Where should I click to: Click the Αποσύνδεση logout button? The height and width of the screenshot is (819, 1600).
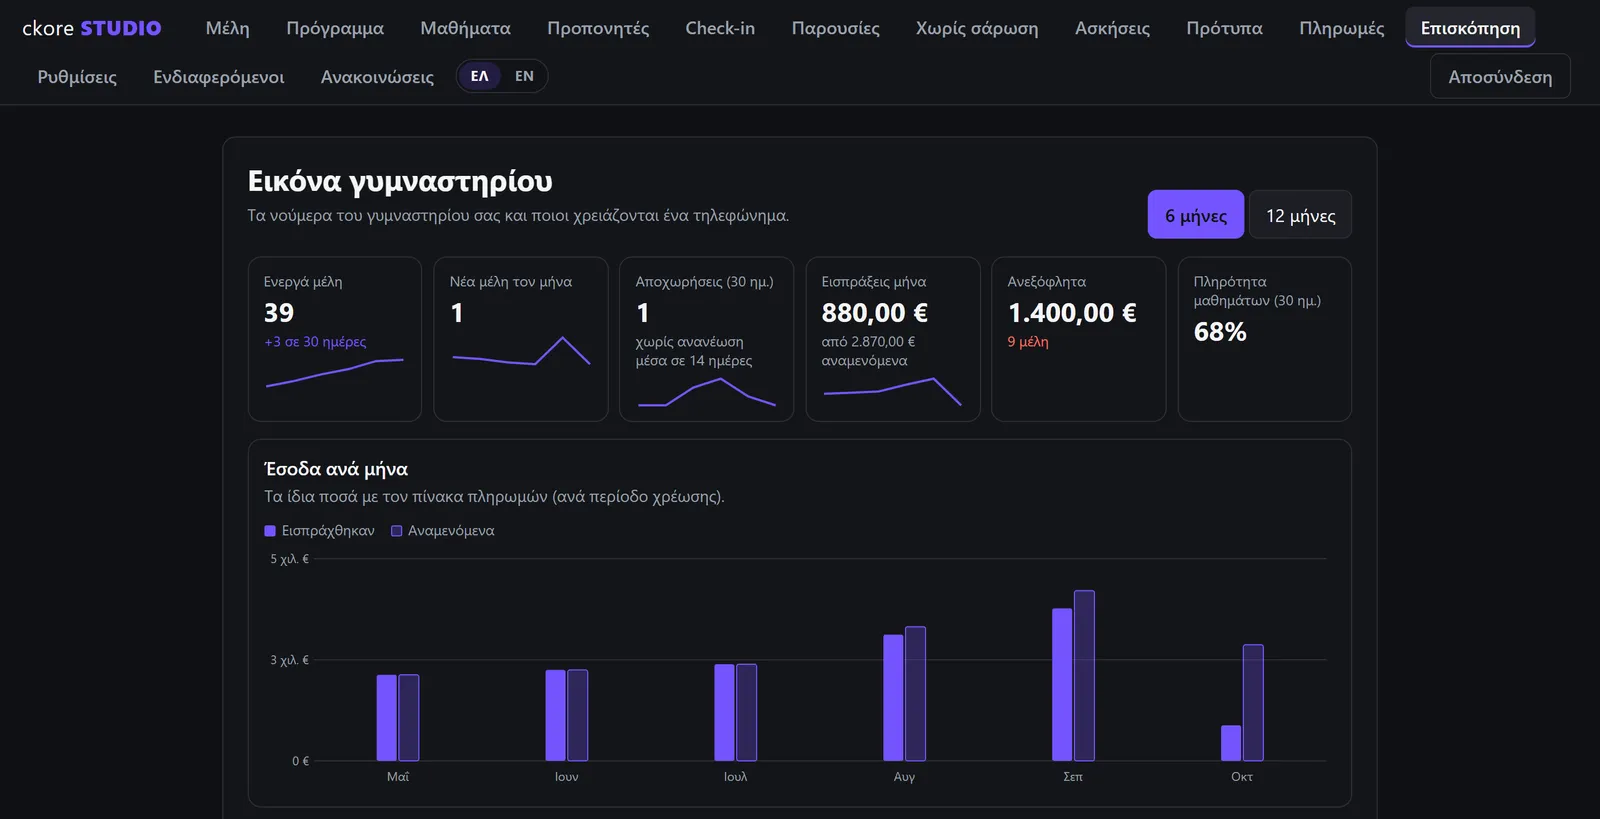(x=1500, y=77)
